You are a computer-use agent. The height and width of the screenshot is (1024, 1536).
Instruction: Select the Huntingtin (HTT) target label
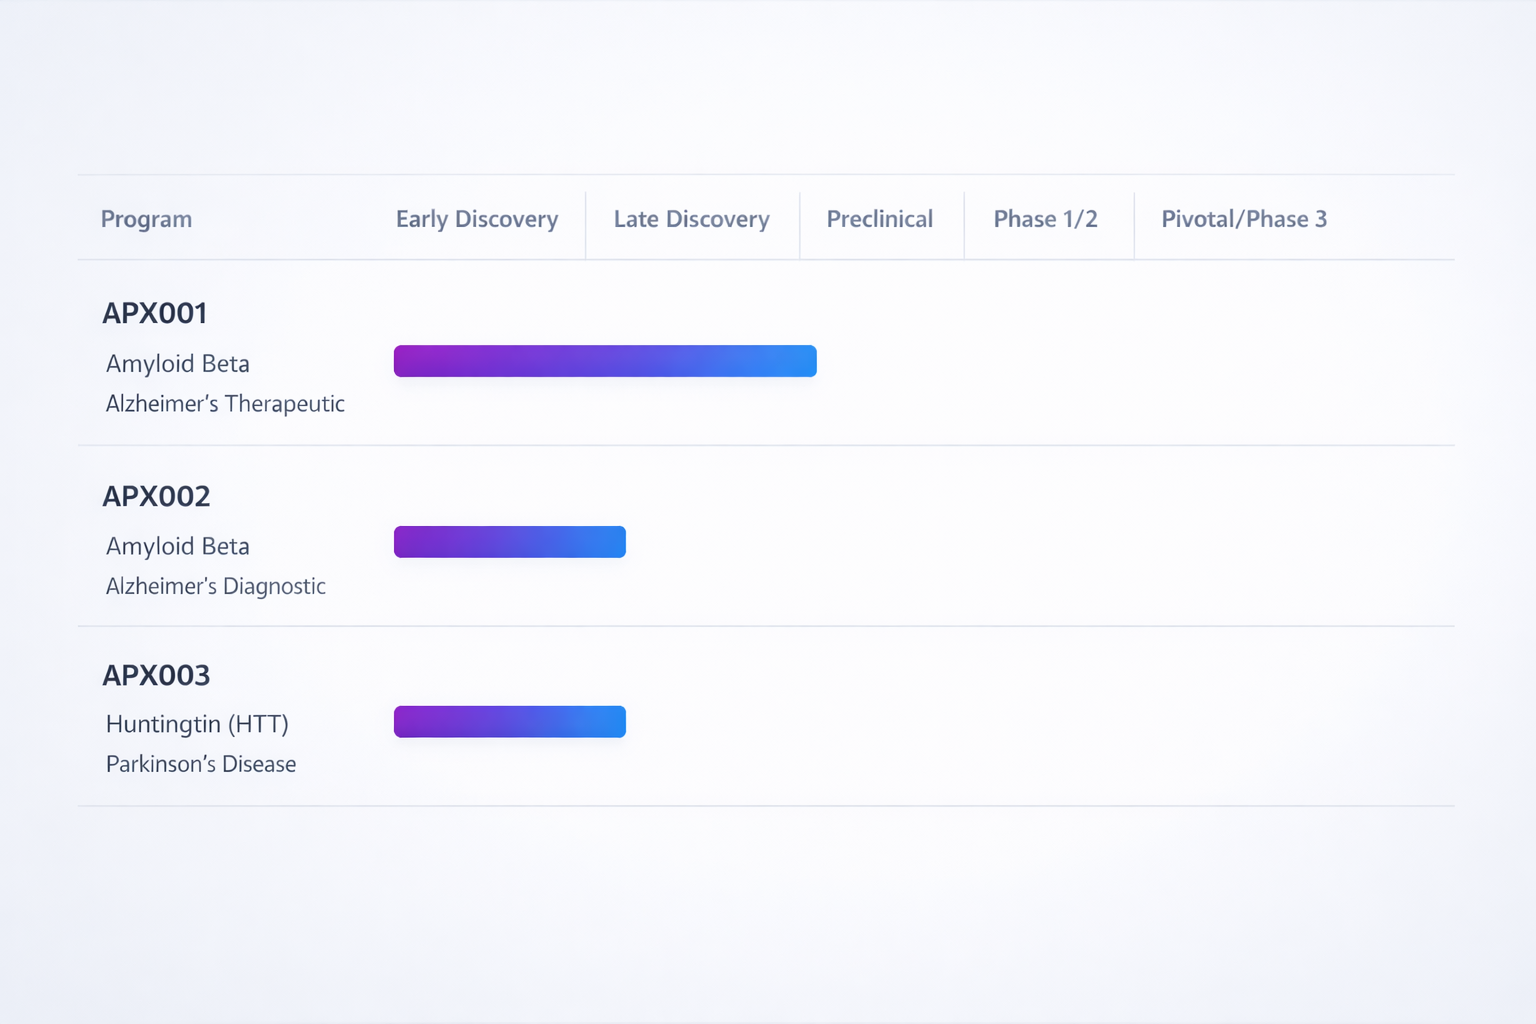197,724
